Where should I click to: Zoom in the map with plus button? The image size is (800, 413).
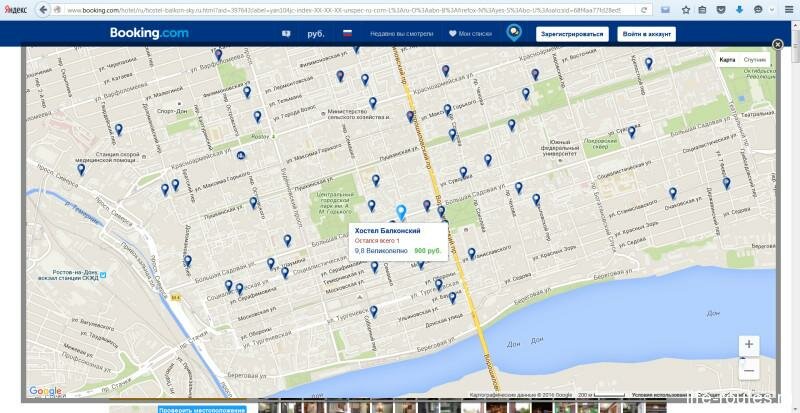tap(749, 345)
